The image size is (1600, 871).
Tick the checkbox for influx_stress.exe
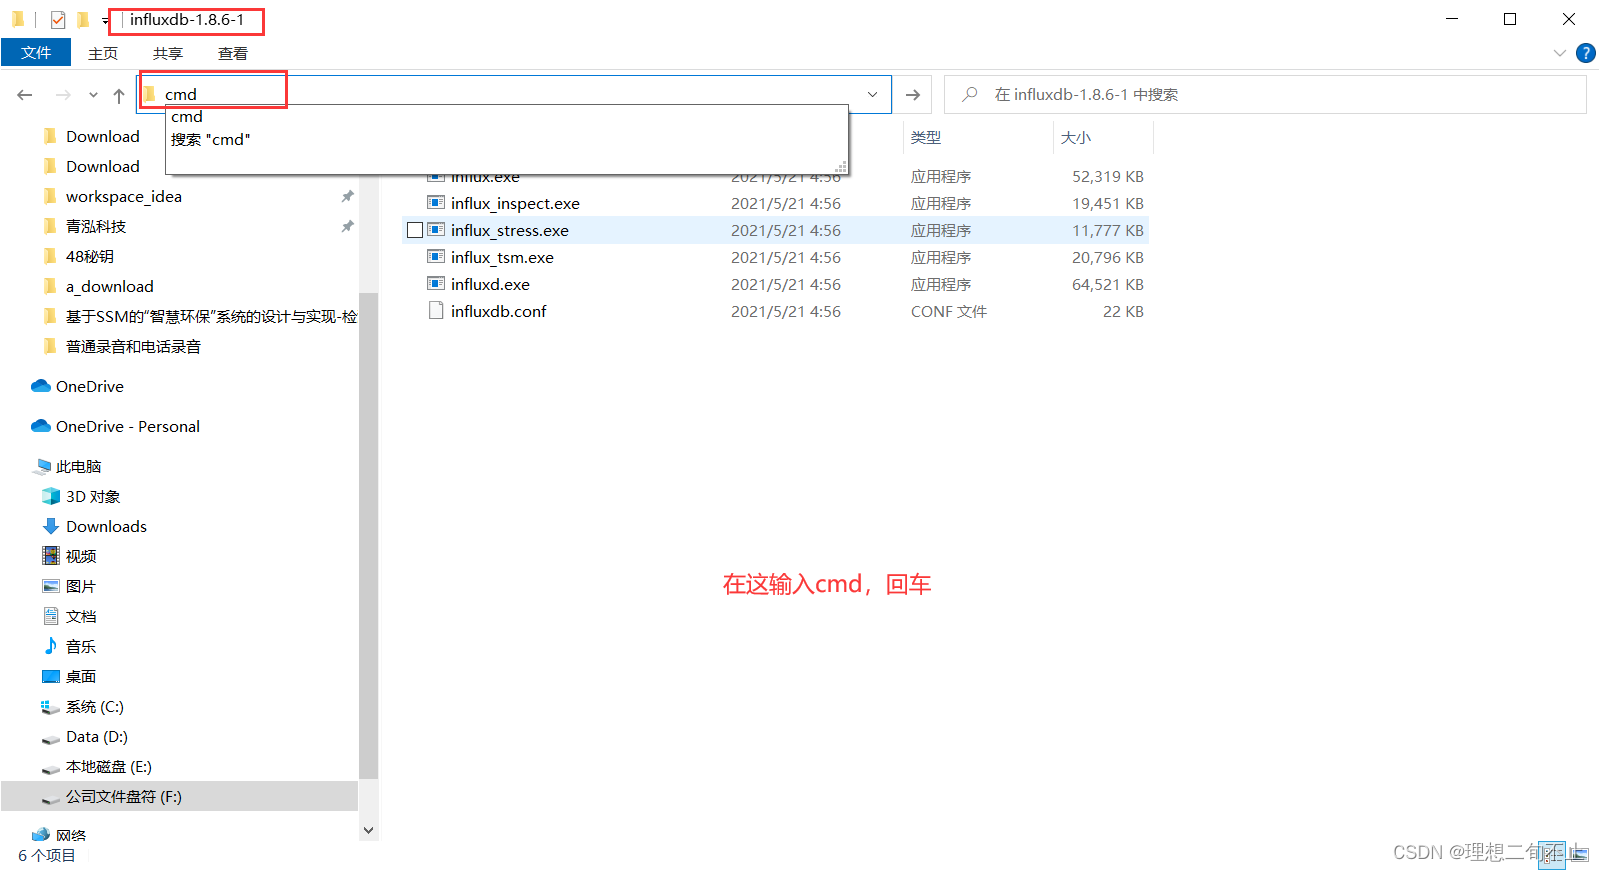tap(415, 231)
